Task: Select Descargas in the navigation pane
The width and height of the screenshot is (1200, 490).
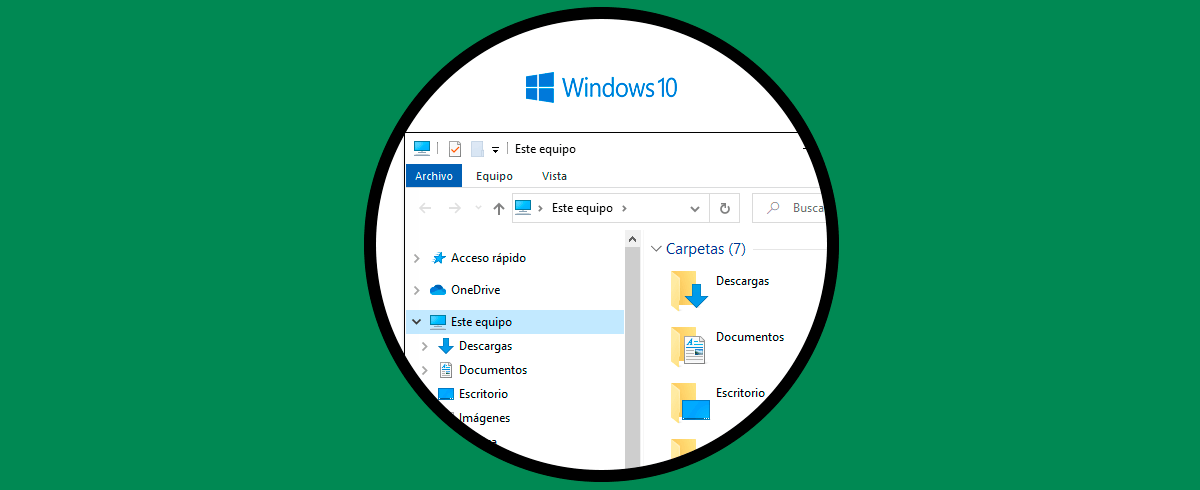Action: (485, 346)
